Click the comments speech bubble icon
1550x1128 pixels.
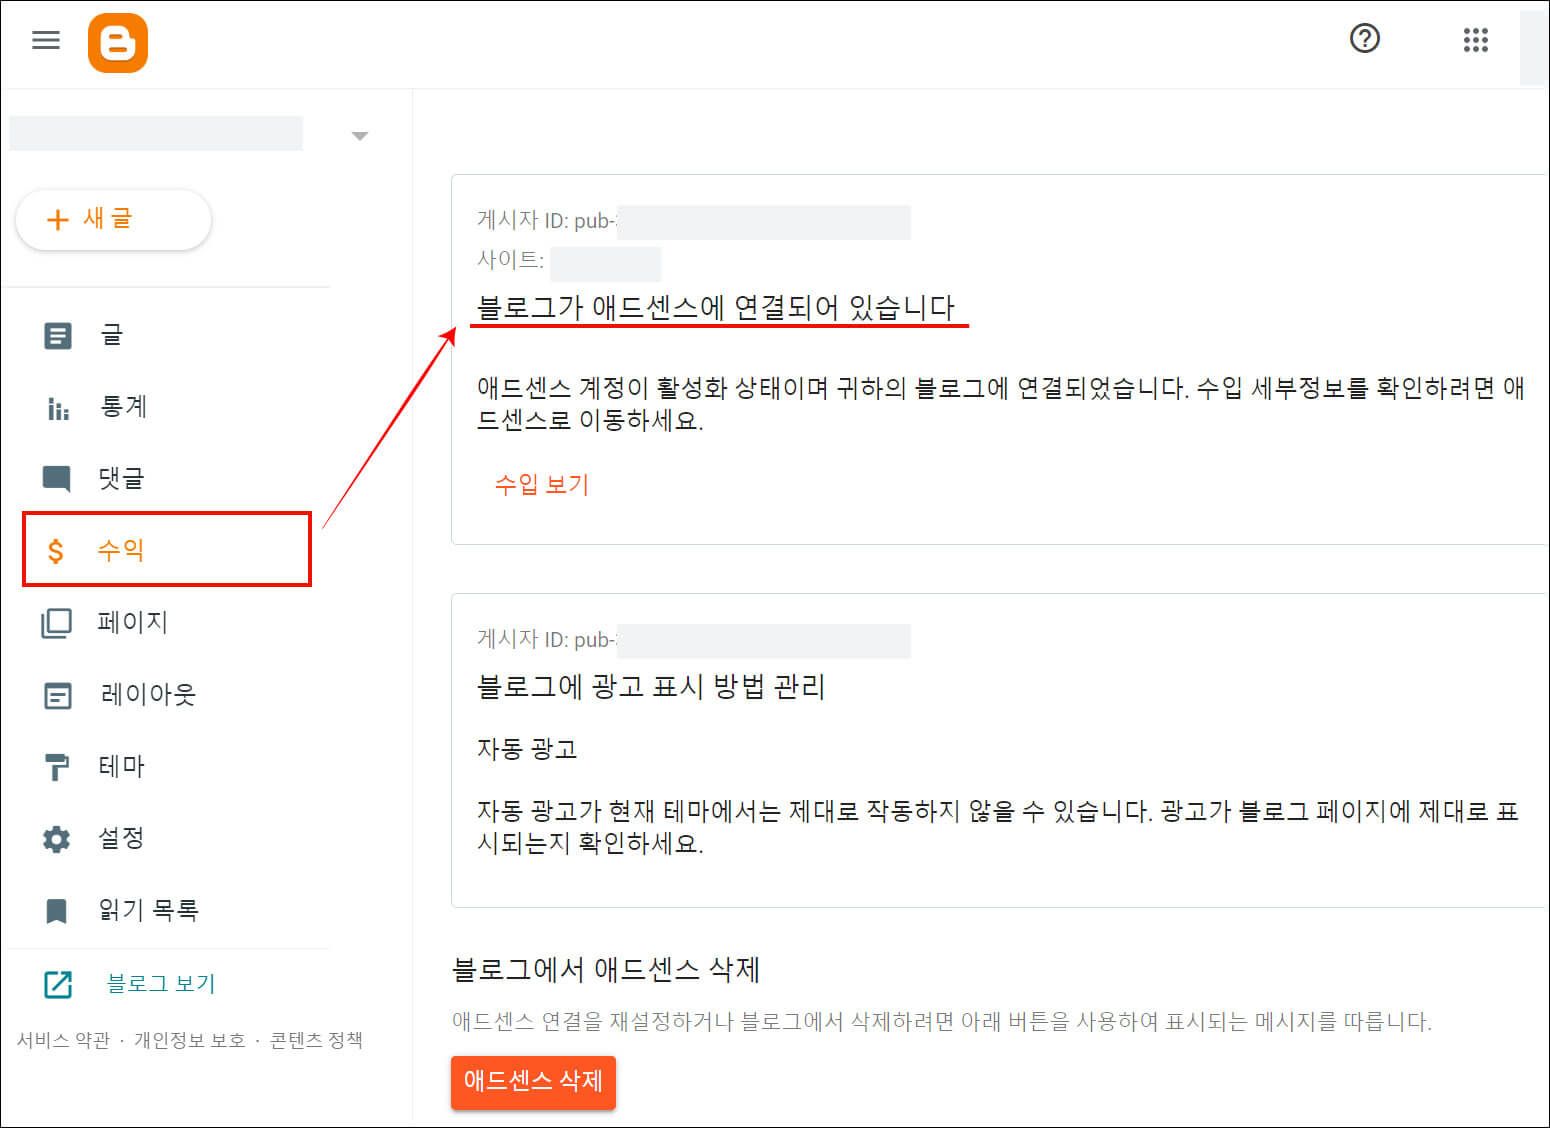click(57, 479)
